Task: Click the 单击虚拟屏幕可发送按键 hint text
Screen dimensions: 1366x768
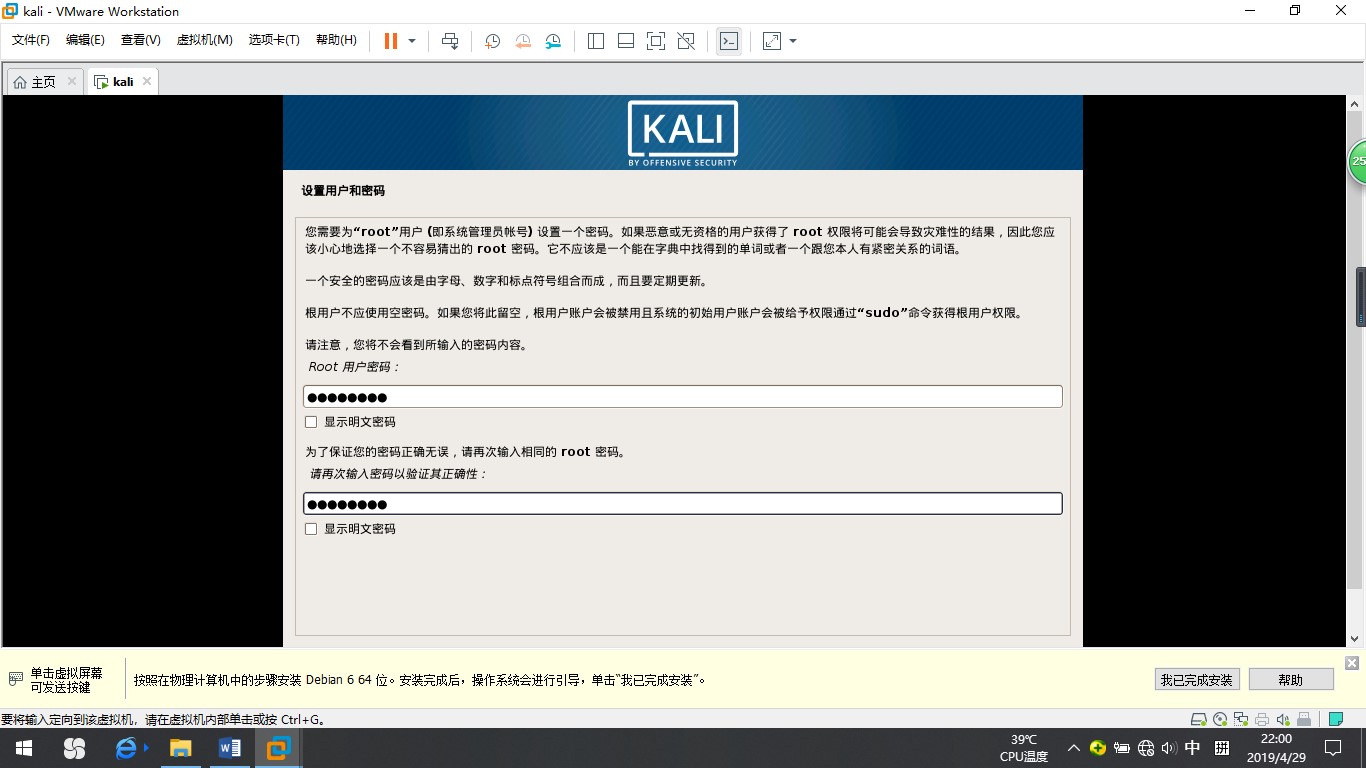Action: pyautogui.click(x=66, y=680)
